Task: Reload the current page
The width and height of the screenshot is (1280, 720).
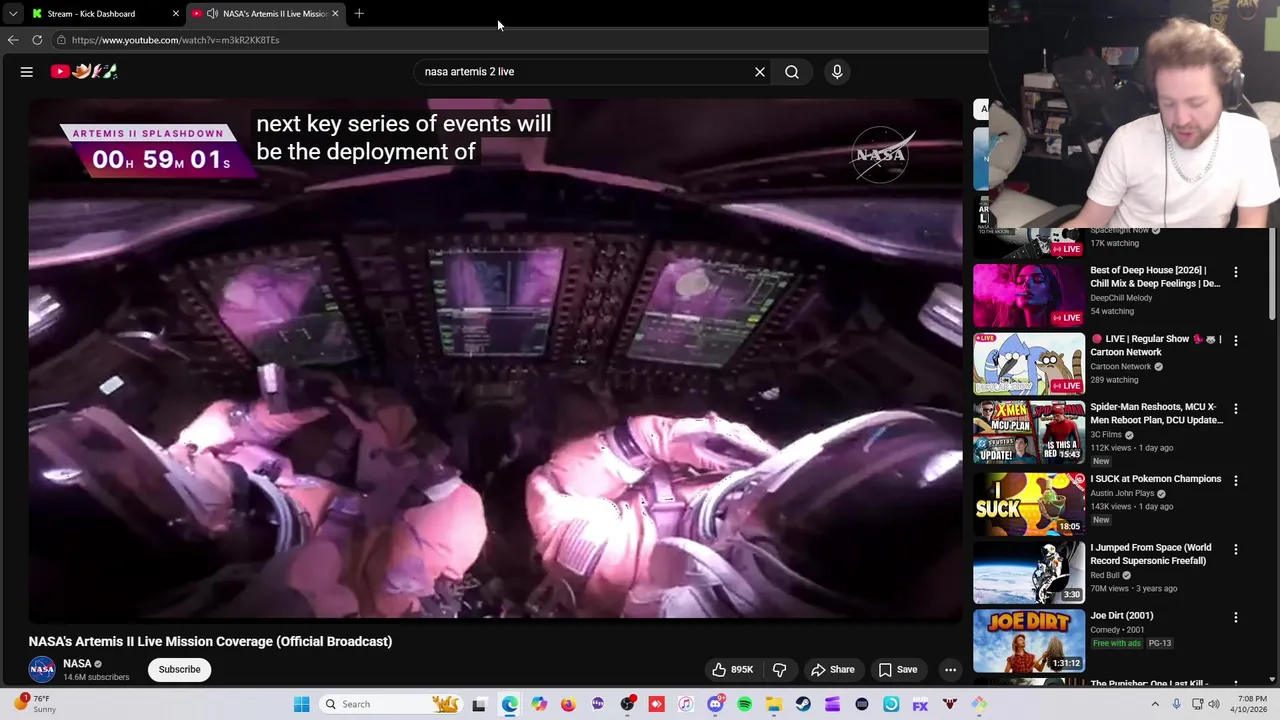Action: [37, 40]
